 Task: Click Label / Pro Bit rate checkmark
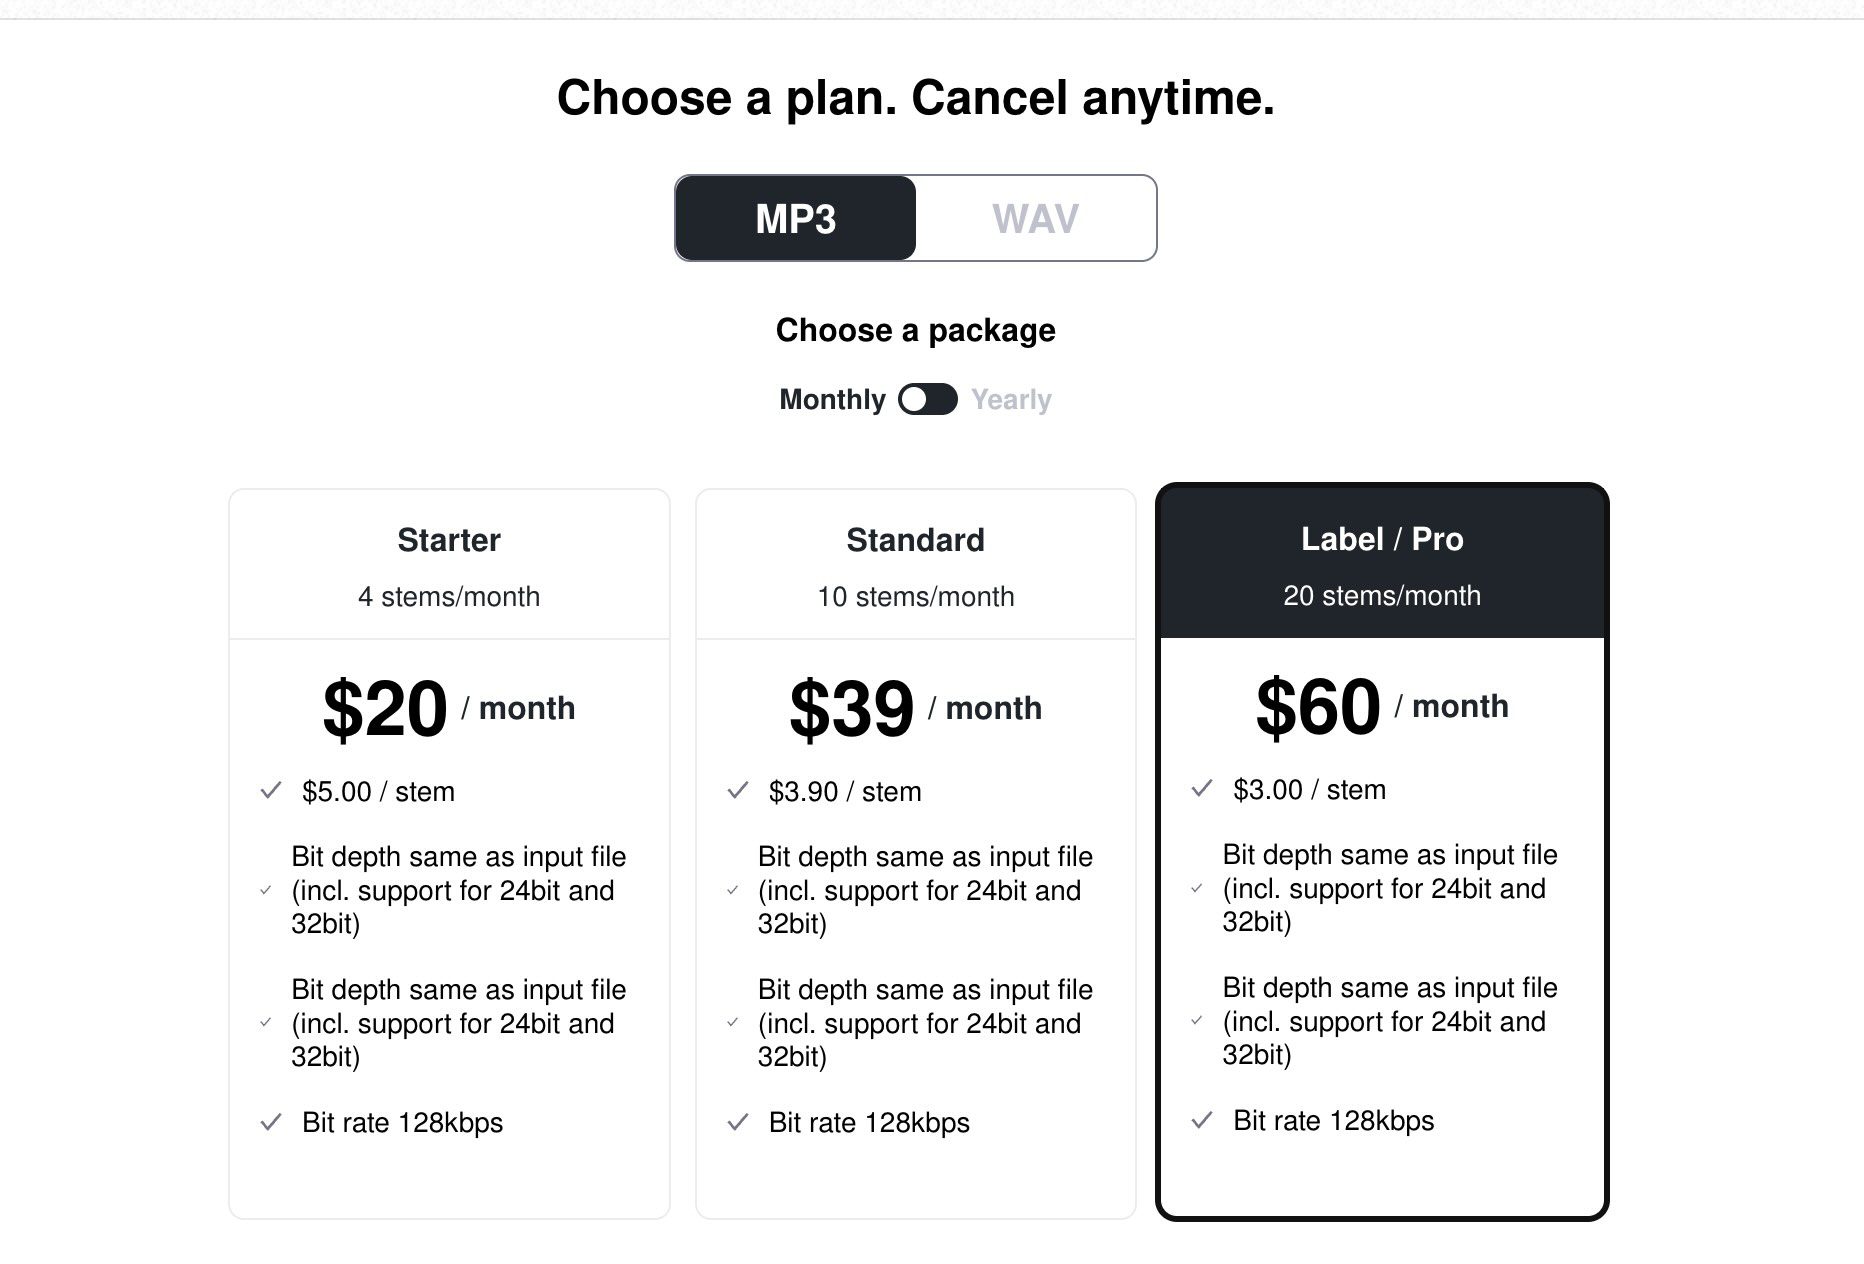click(x=1202, y=1120)
